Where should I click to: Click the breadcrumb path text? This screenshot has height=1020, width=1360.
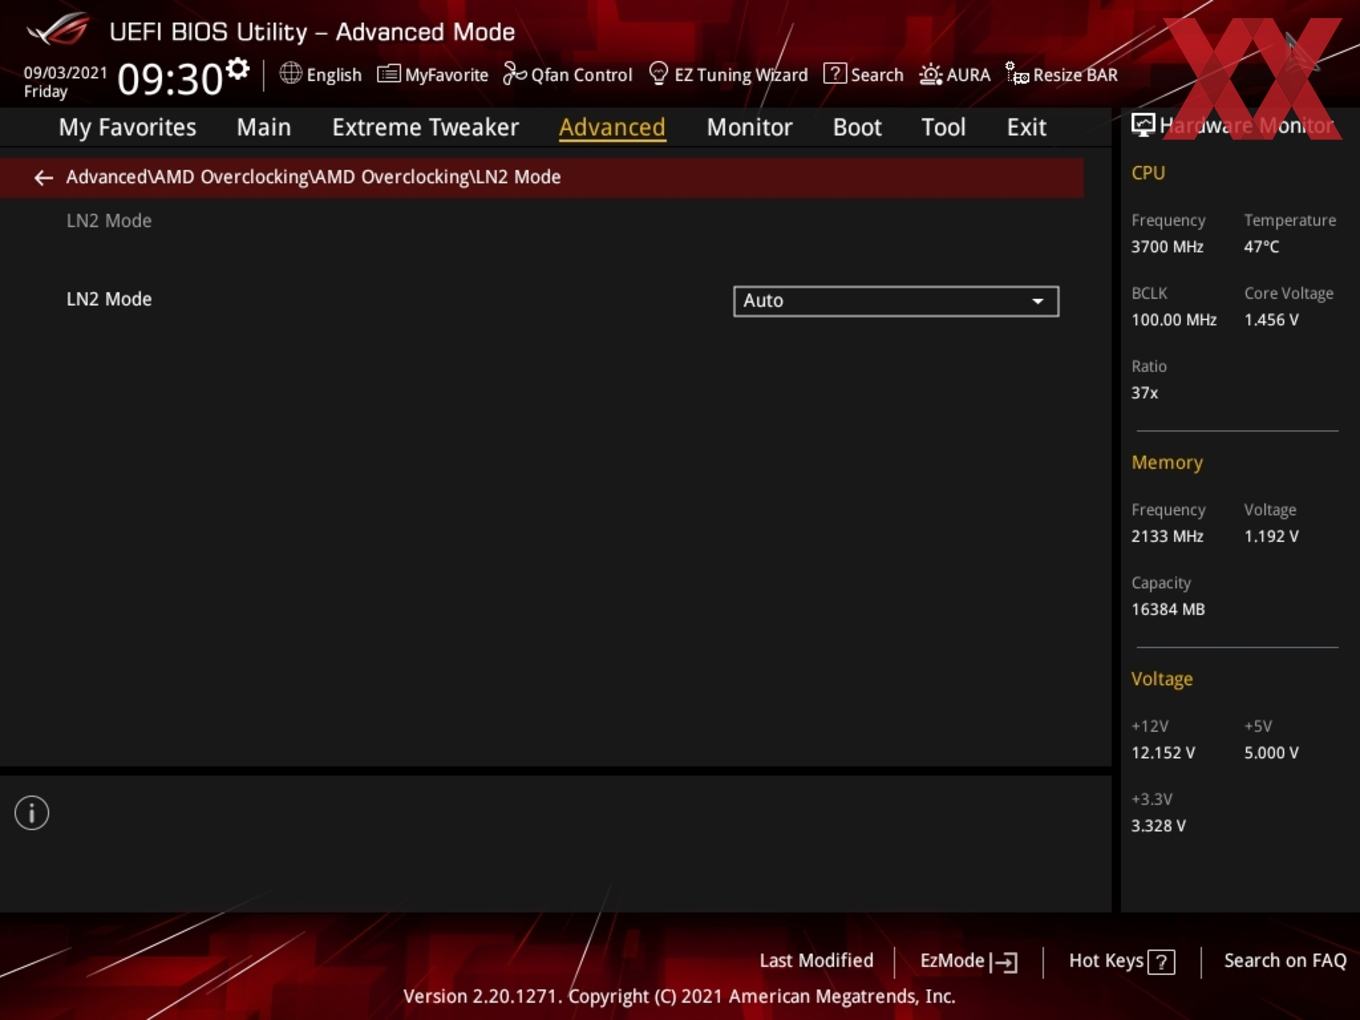click(x=313, y=177)
